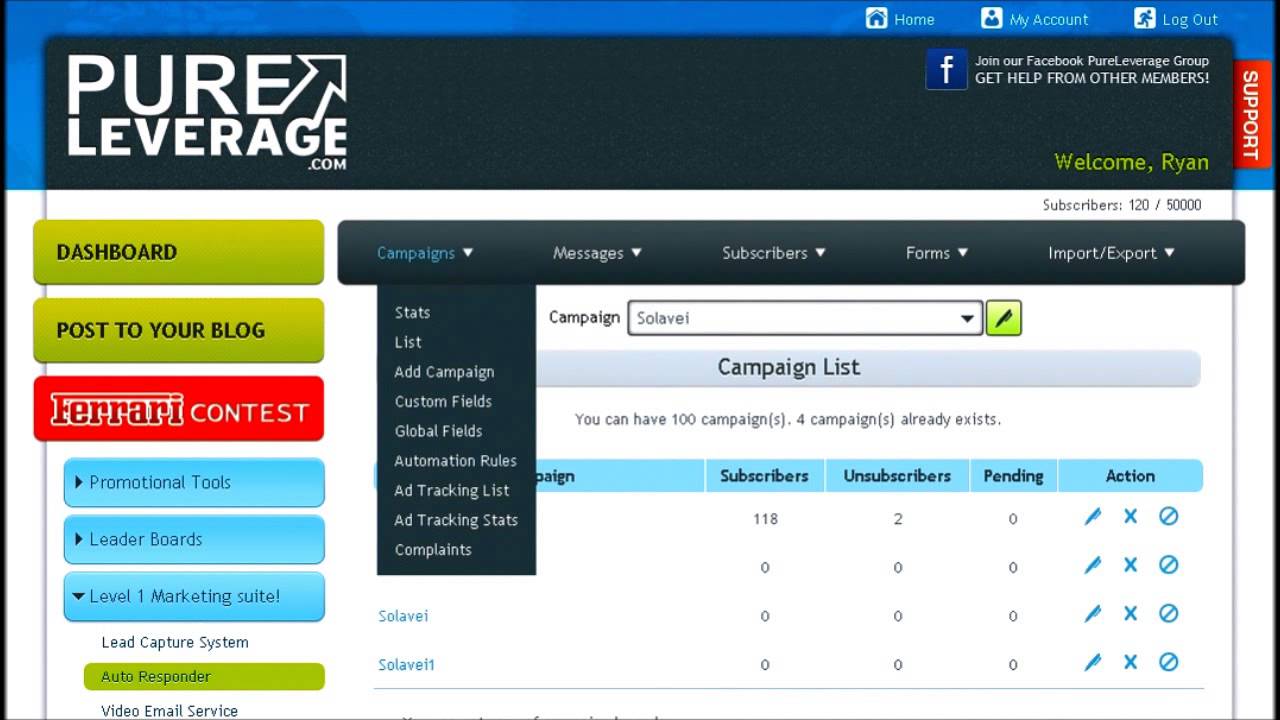Open the red SUPPORT side tab
The image size is (1280, 720).
(x=1250, y=114)
